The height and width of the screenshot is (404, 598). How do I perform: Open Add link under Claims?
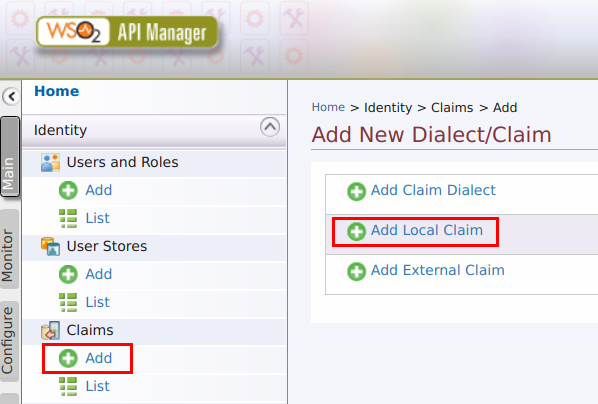pyautogui.click(x=99, y=358)
